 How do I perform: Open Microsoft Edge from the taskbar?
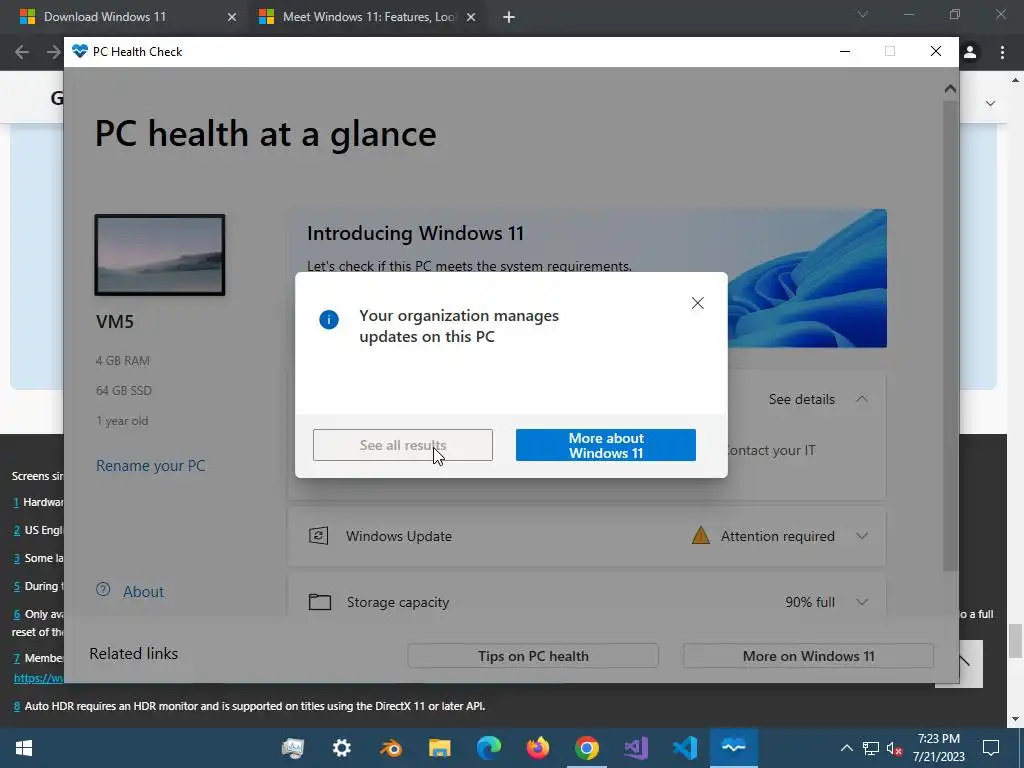[488, 748]
